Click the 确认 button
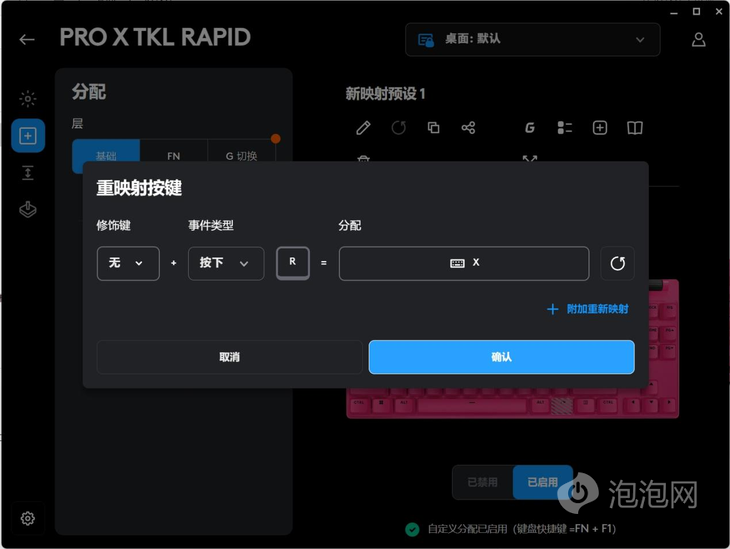This screenshot has width=730, height=549. point(501,357)
